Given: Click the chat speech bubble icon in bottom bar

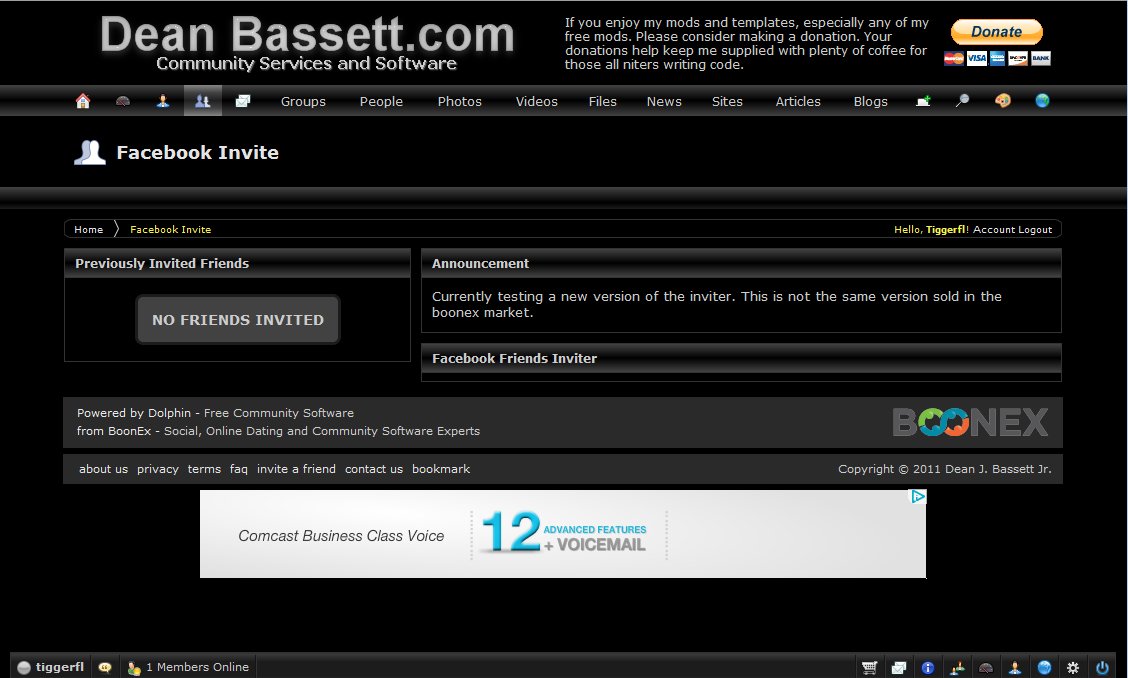Looking at the screenshot, I should (x=105, y=667).
